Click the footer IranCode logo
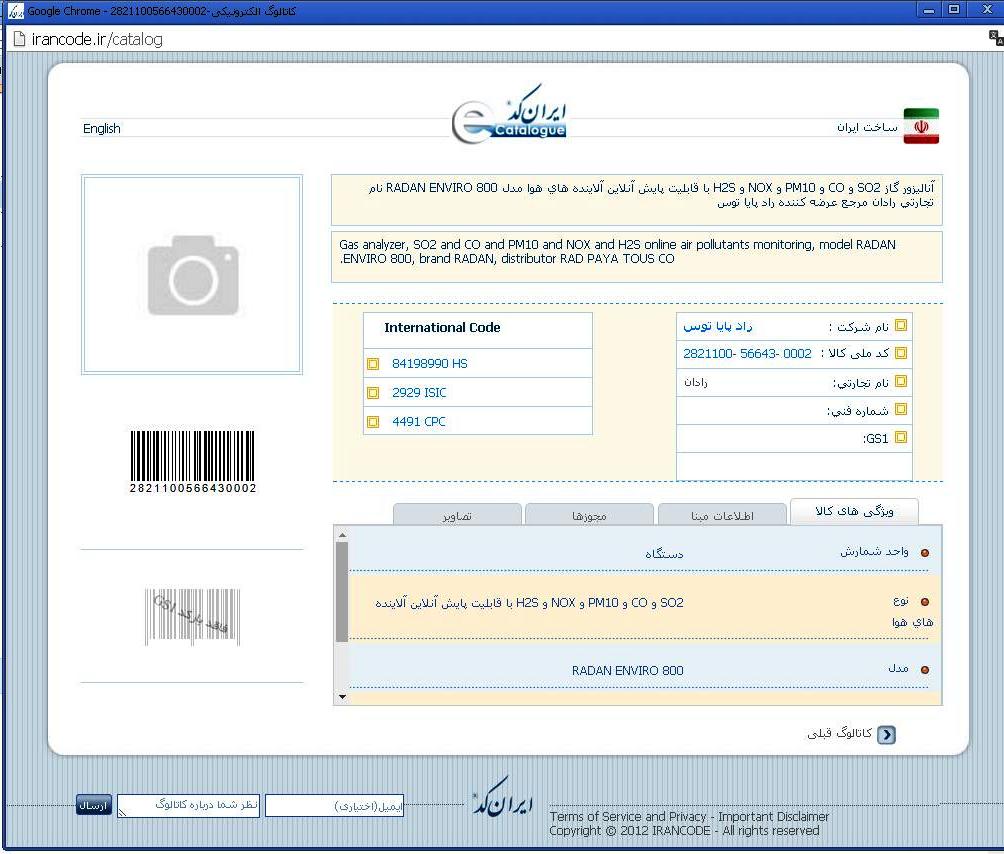Screen dimensions: 1004x854 [503, 796]
